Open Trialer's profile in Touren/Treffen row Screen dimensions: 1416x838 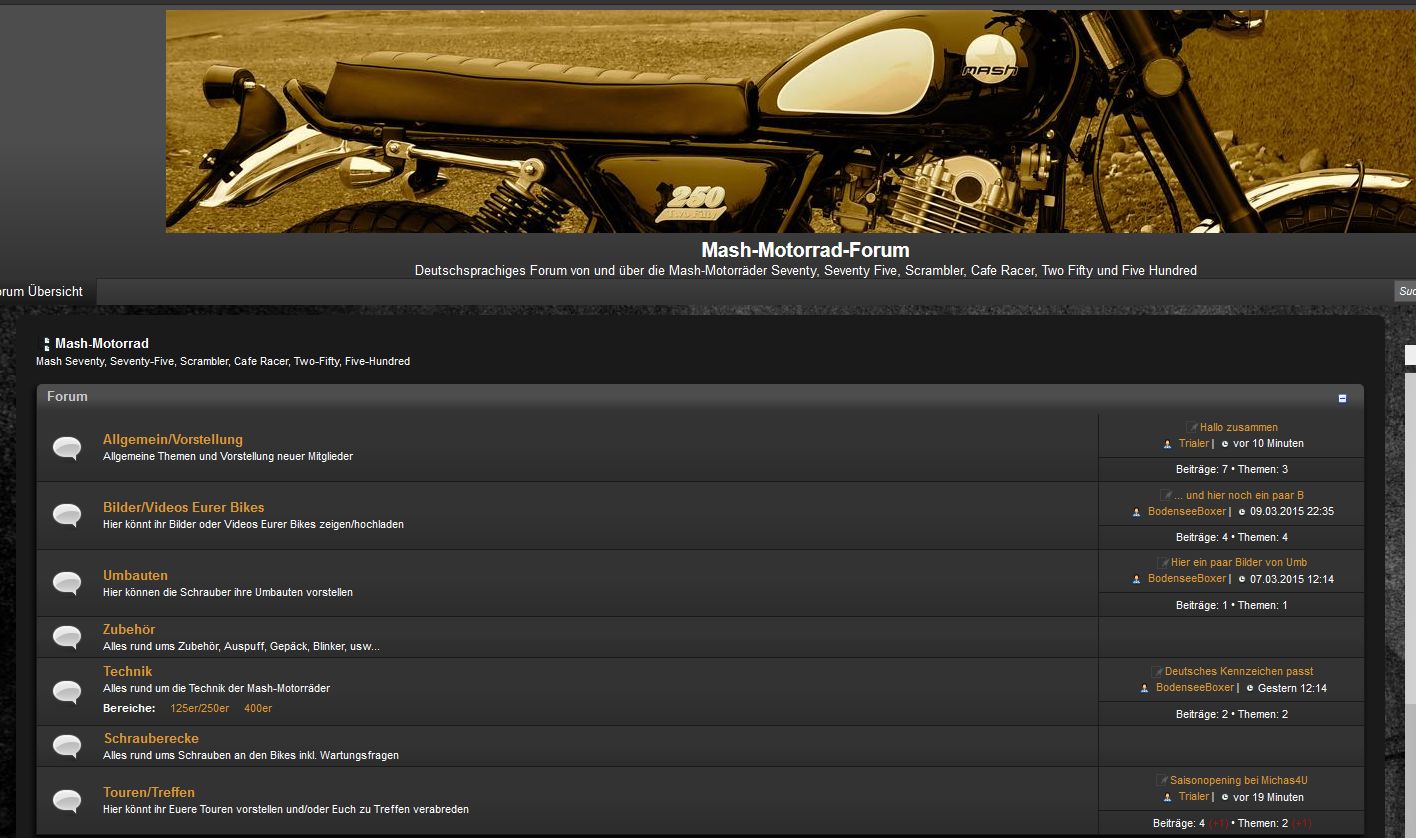tap(1194, 796)
